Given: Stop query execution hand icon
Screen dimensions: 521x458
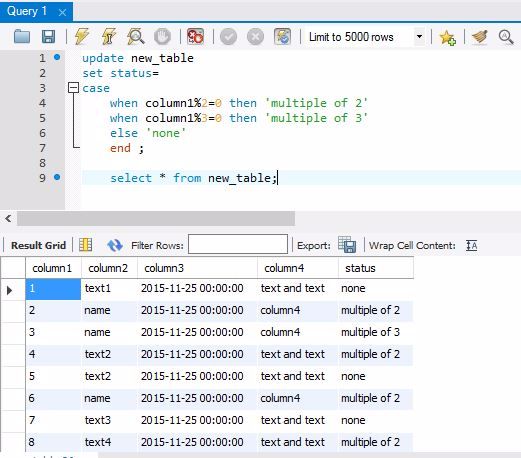Looking at the screenshot, I should (x=162, y=36).
